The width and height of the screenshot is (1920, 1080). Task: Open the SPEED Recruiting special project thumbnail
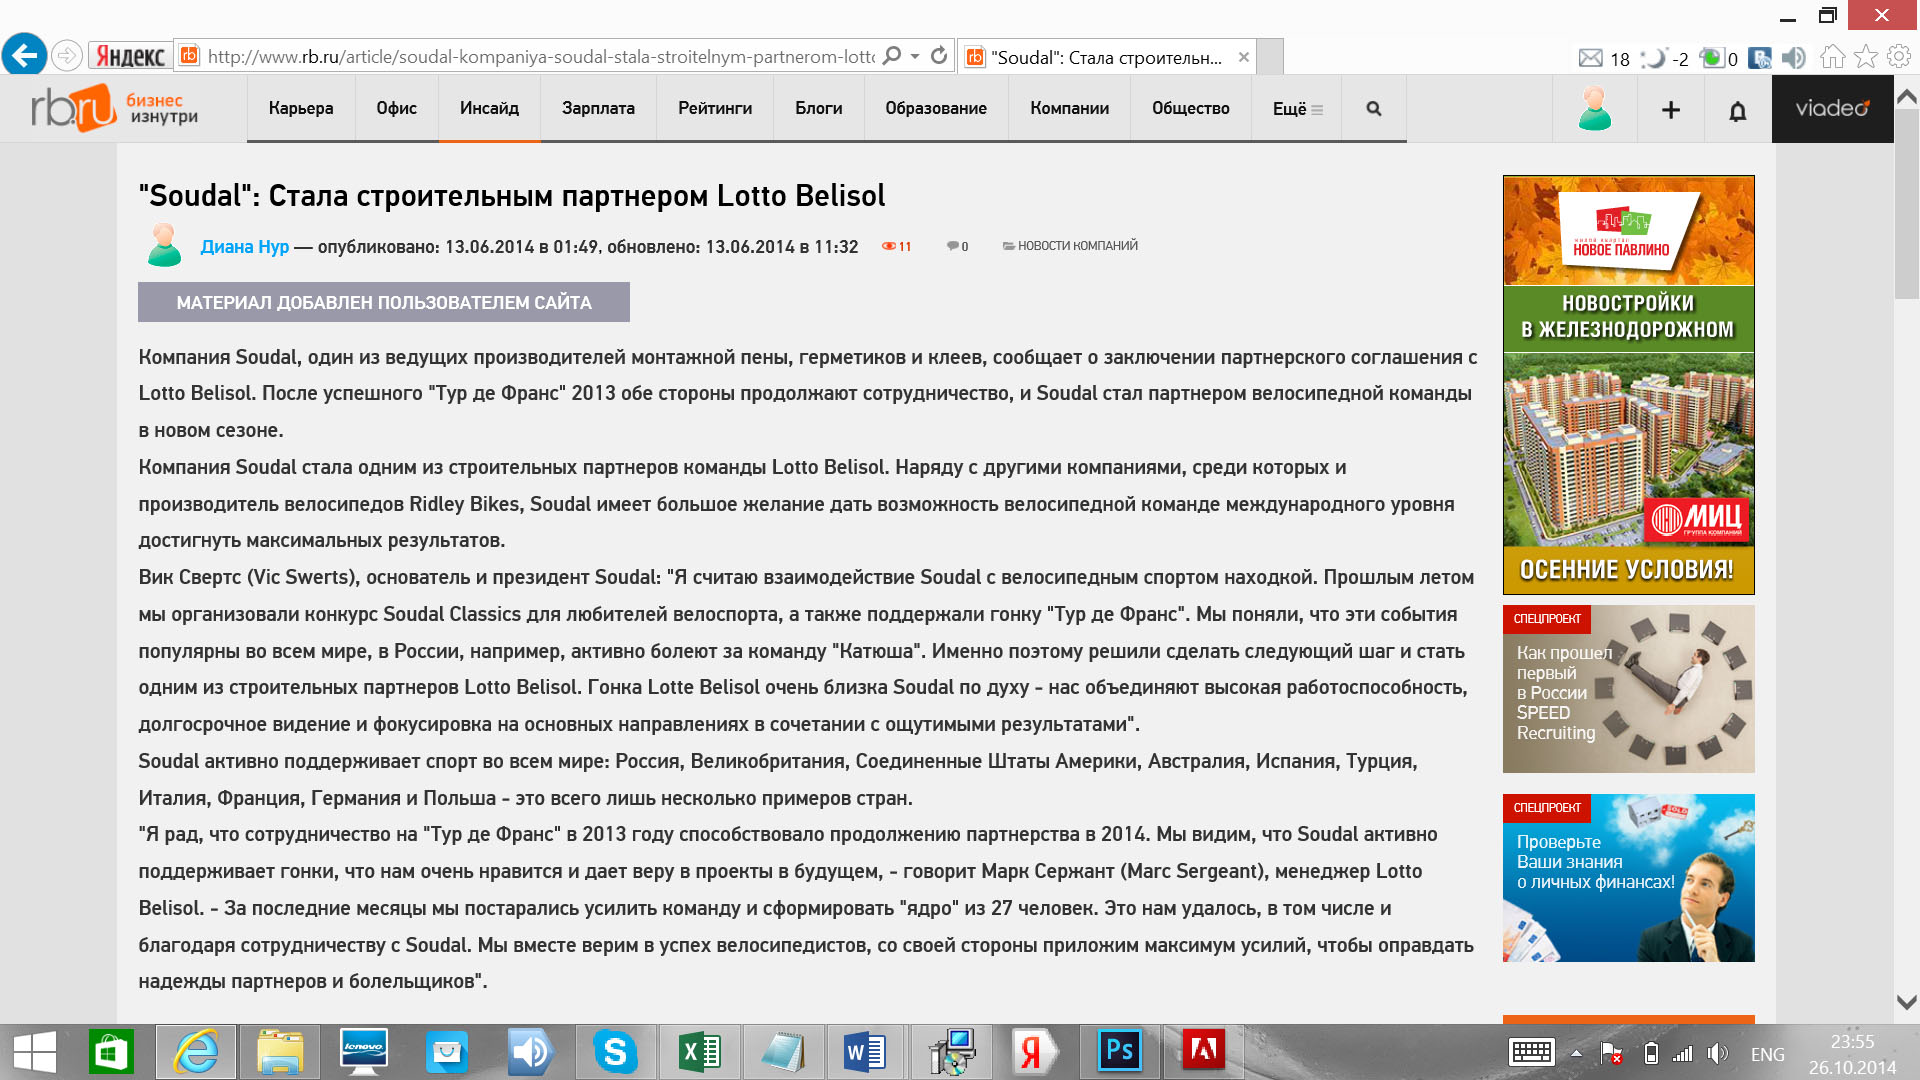coord(1628,689)
